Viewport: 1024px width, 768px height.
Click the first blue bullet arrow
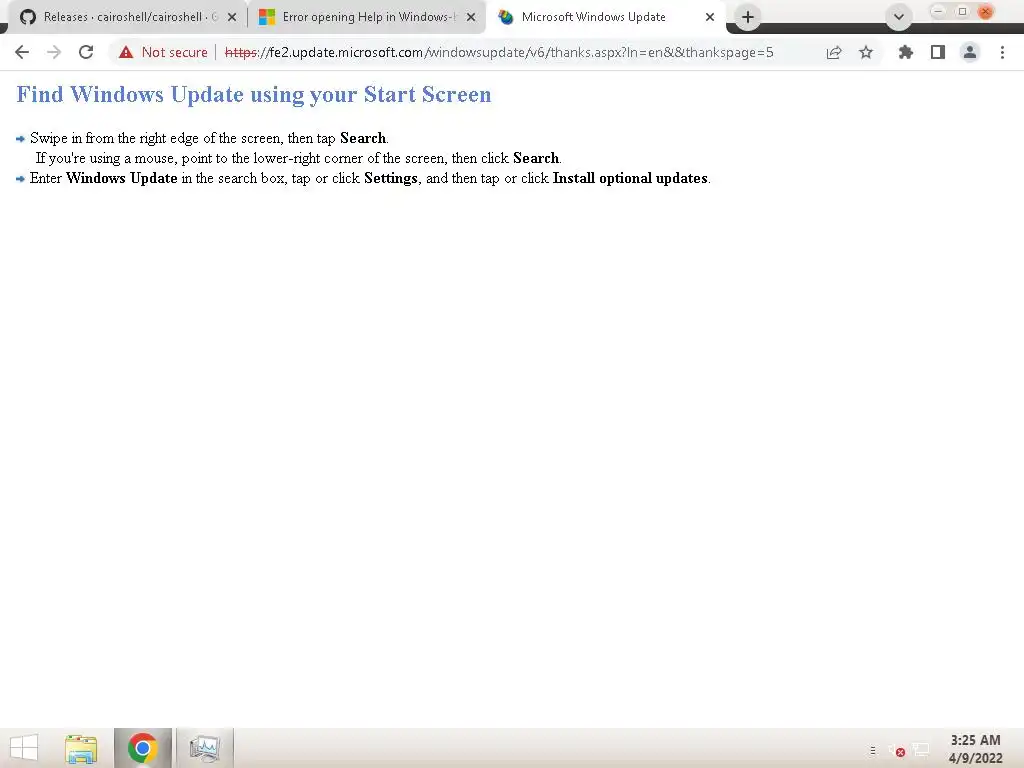click(x=20, y=138)
